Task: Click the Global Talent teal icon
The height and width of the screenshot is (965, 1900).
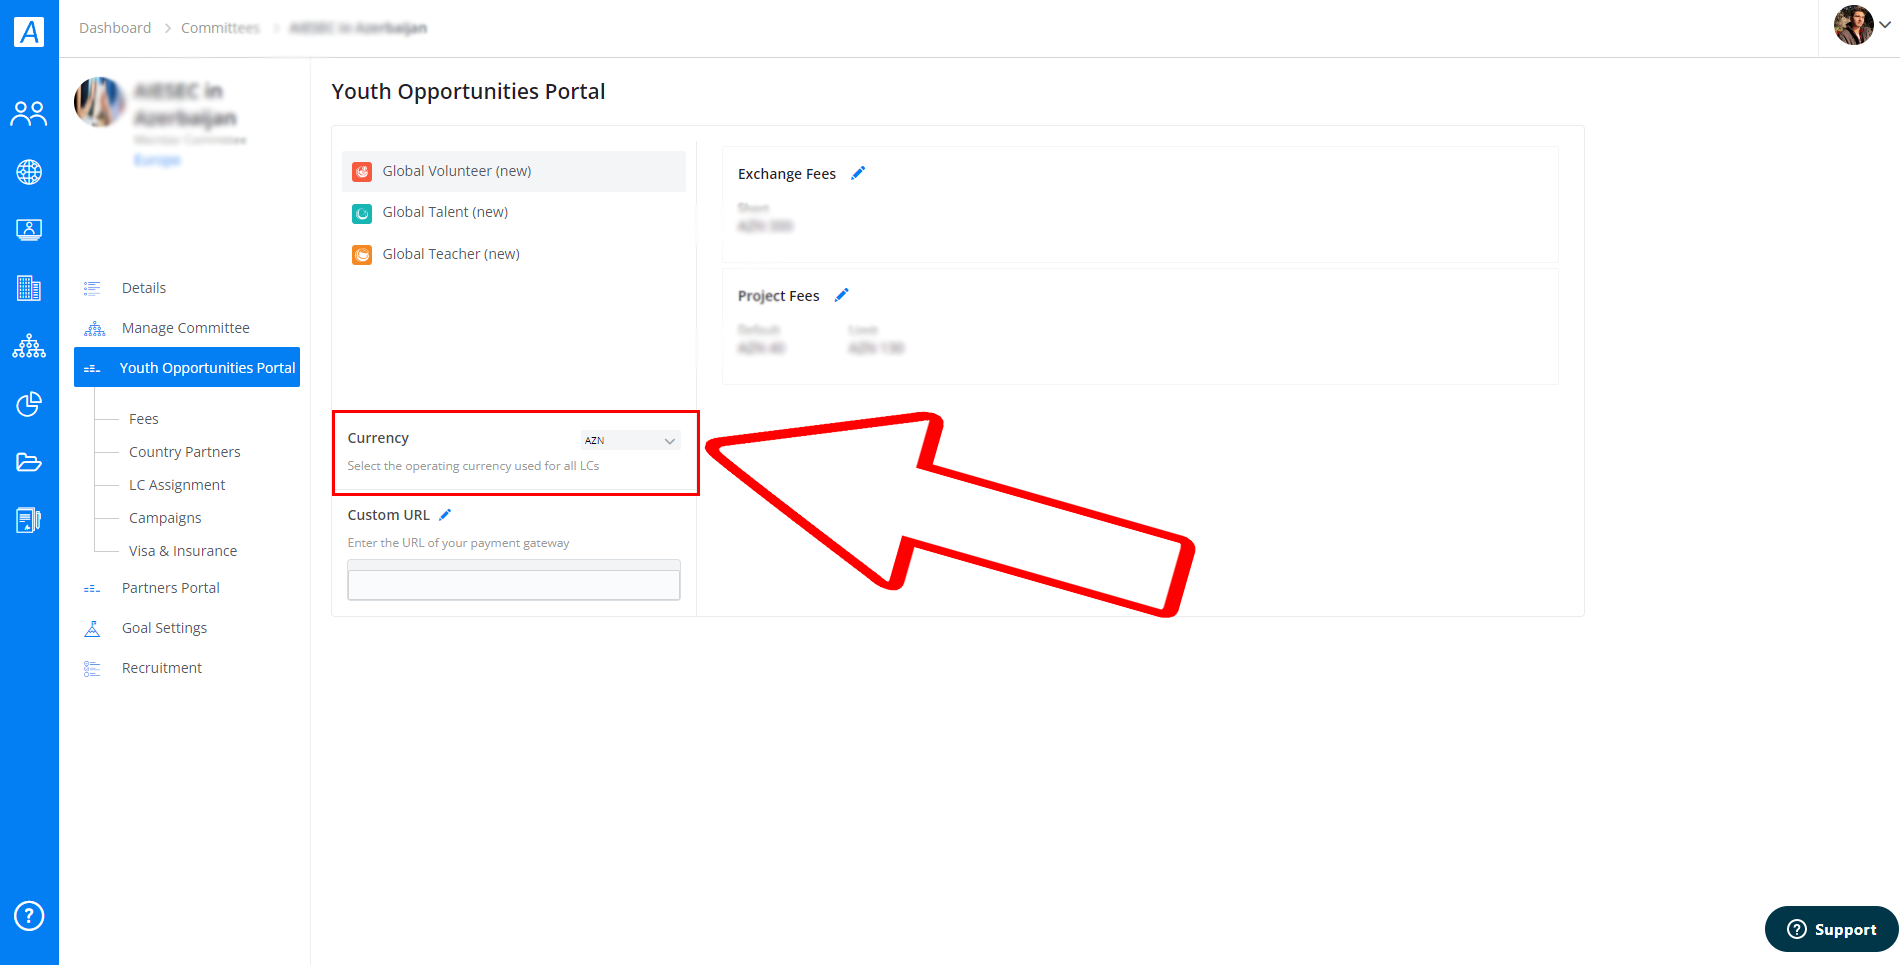Action: click(x=362, y=213)
